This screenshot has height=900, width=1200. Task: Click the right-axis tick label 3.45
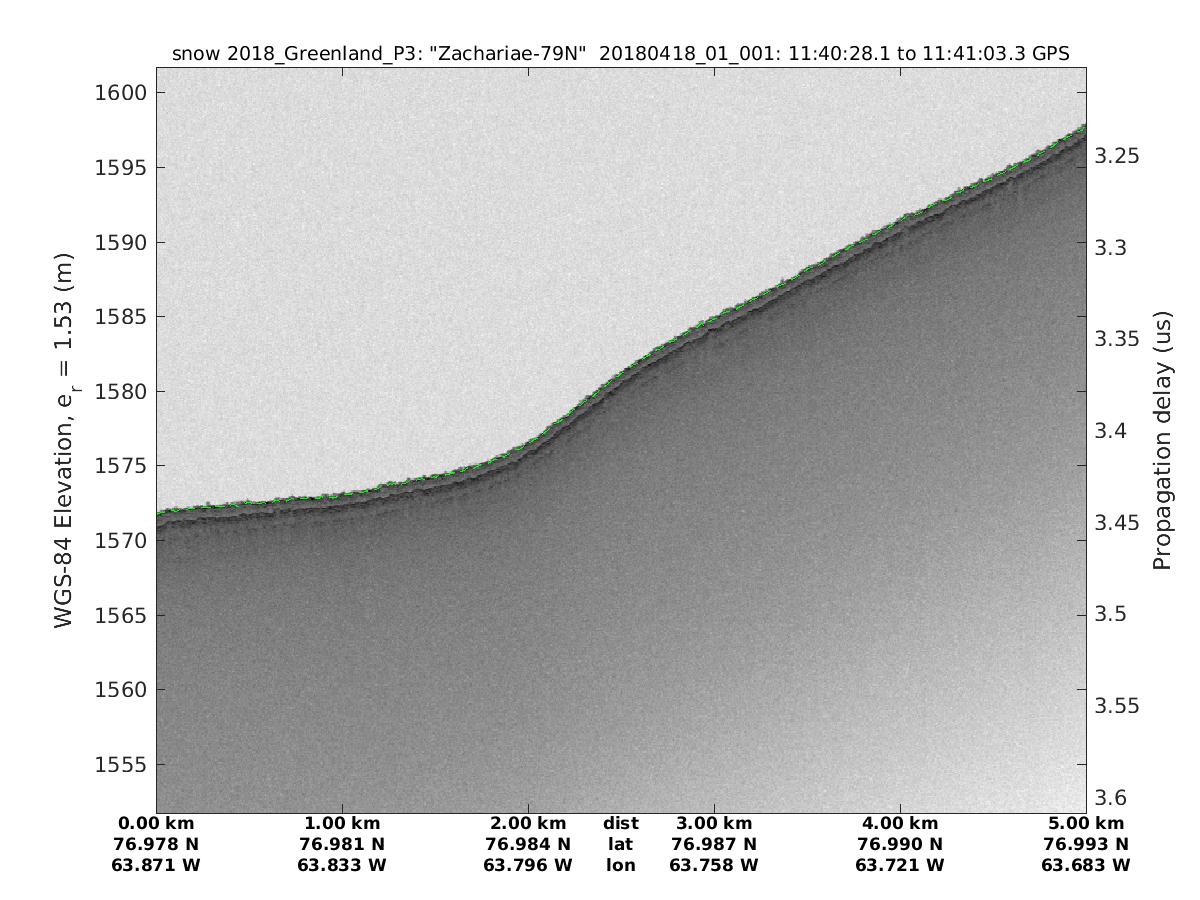point(1116,523)
